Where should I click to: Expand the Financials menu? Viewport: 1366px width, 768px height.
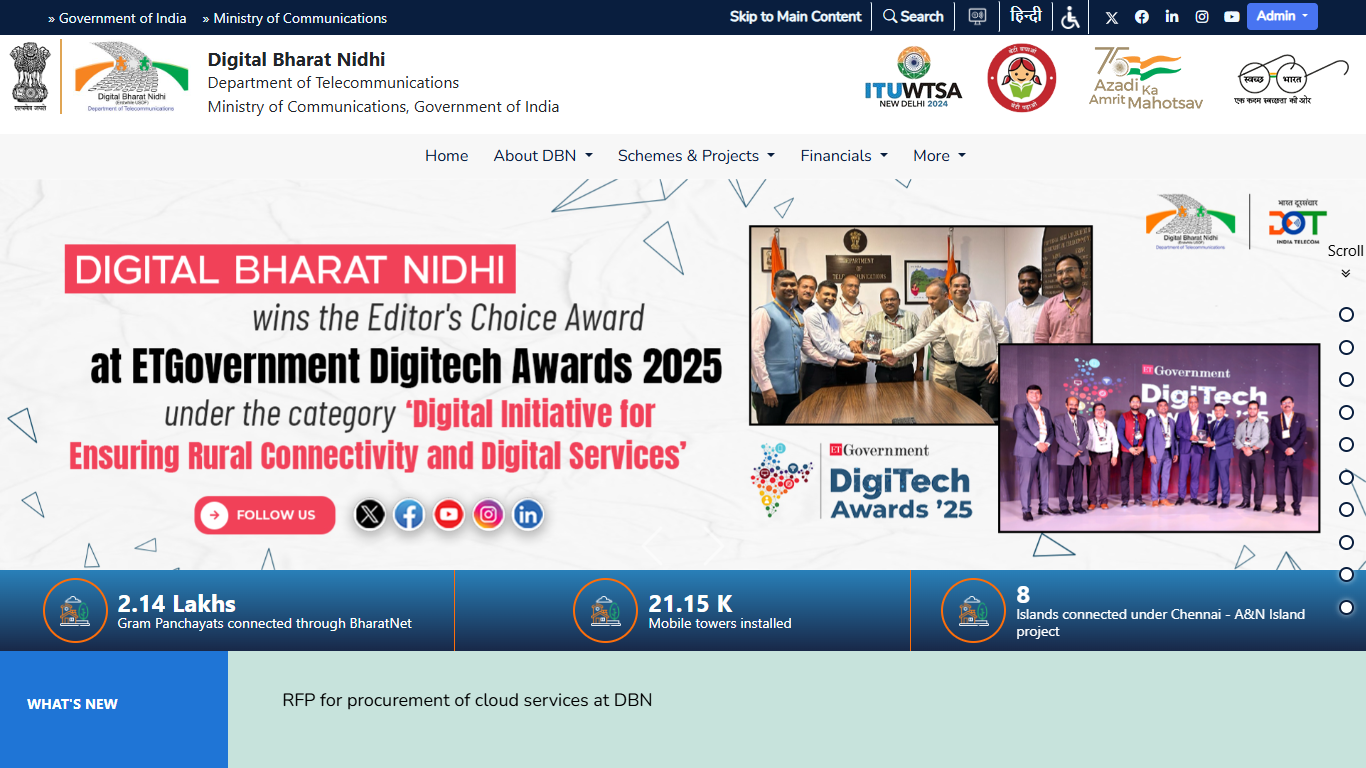(x=844, y=156)
